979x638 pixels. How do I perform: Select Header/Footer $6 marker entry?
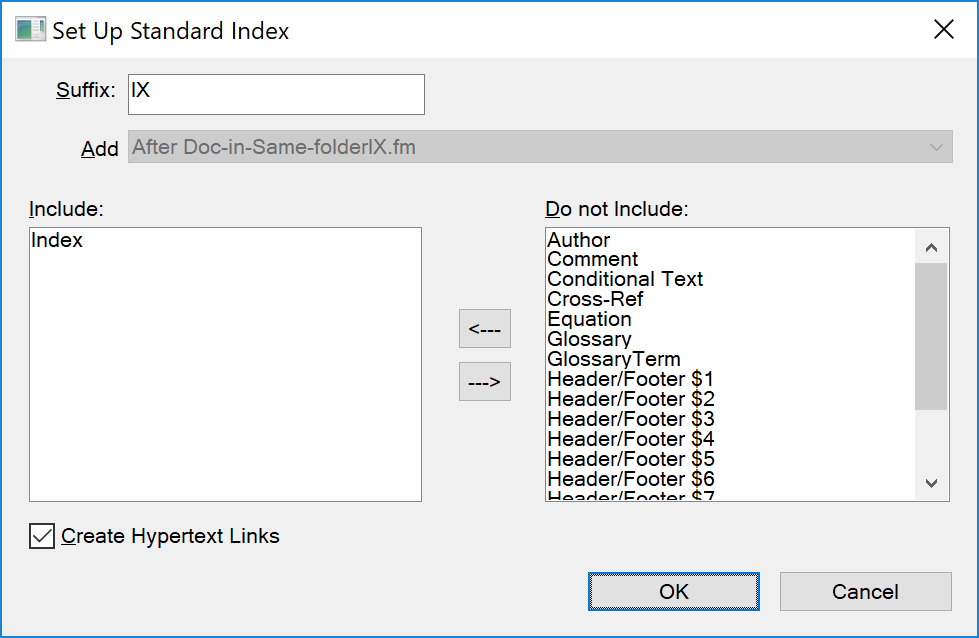pos(630,479)
